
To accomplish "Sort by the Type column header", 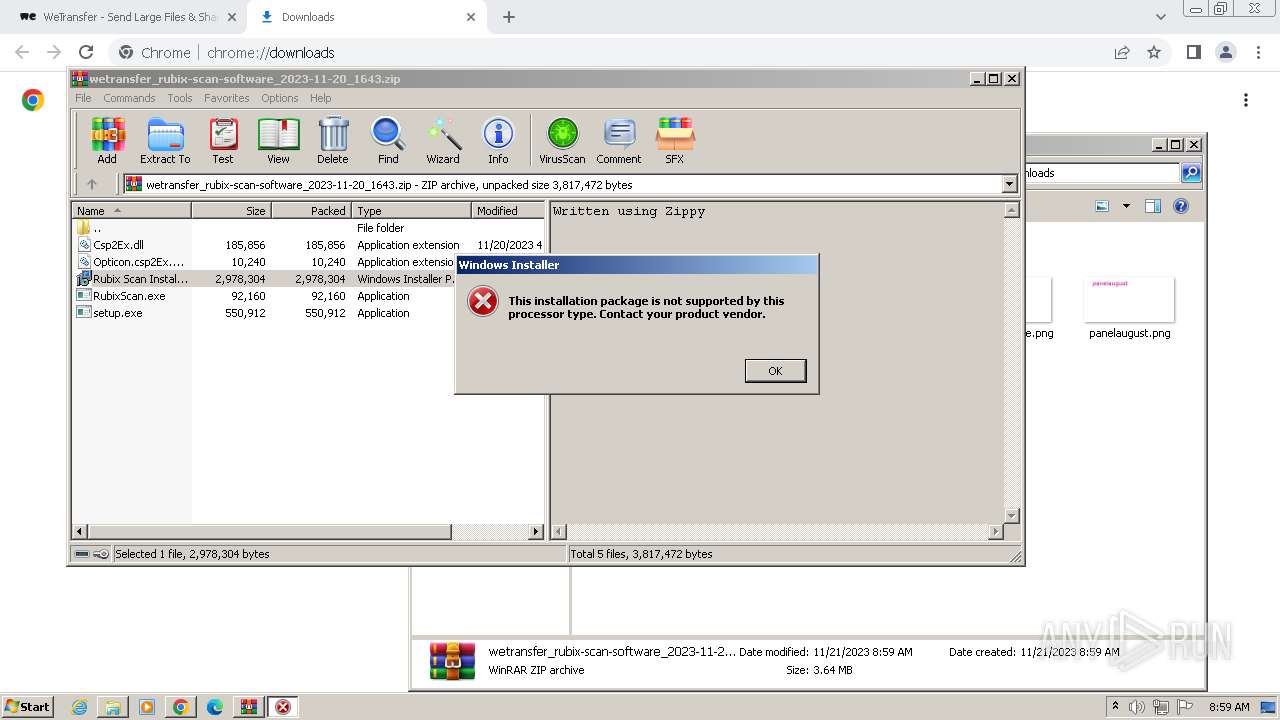I will [411, 211].
